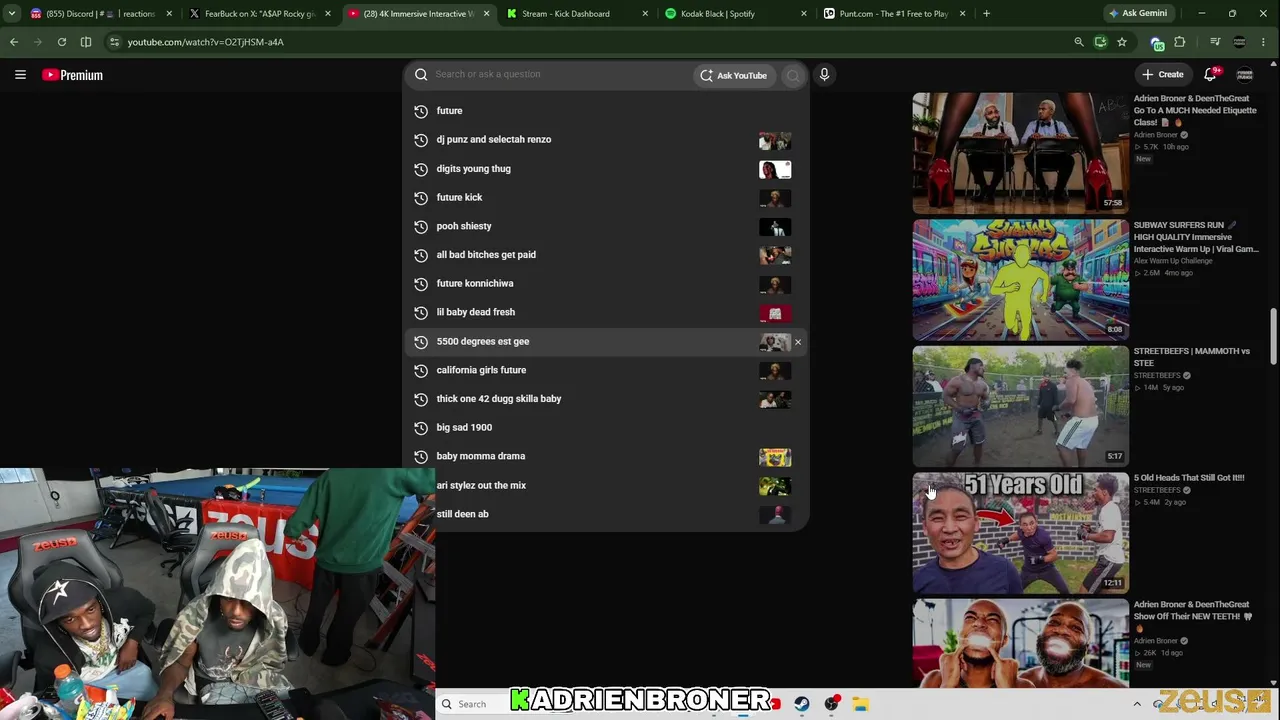Select 'future kick' suggestion
The height and width of the screenshot is (720, 1280).
pos(605,198)
